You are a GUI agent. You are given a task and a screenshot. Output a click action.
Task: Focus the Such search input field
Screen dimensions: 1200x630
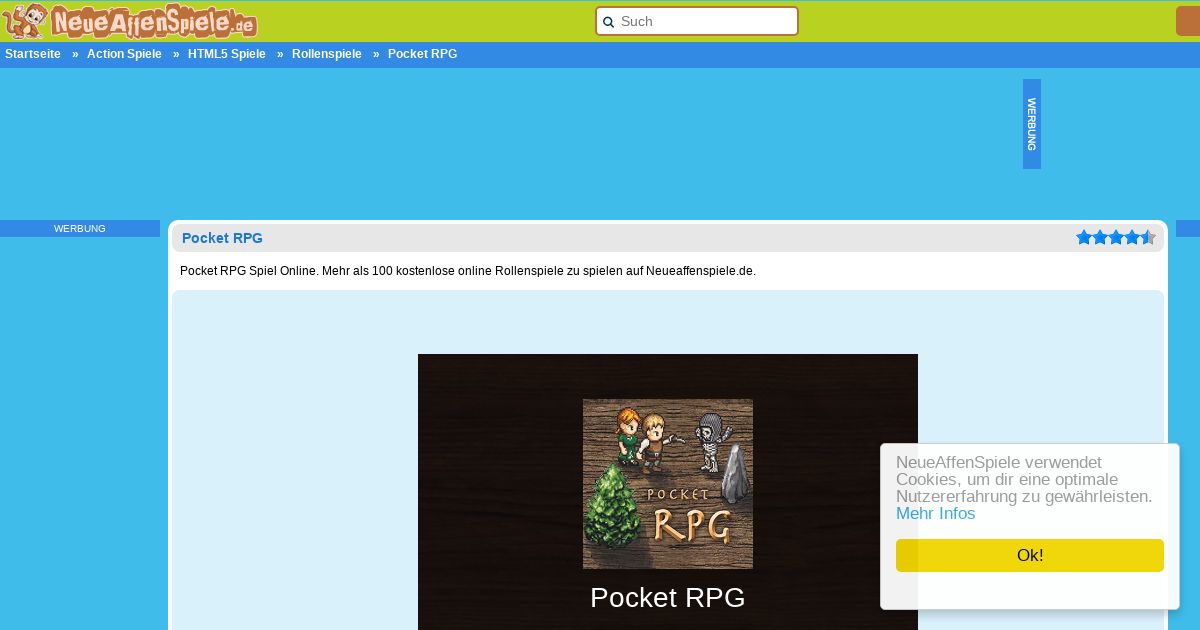[697, 21]
